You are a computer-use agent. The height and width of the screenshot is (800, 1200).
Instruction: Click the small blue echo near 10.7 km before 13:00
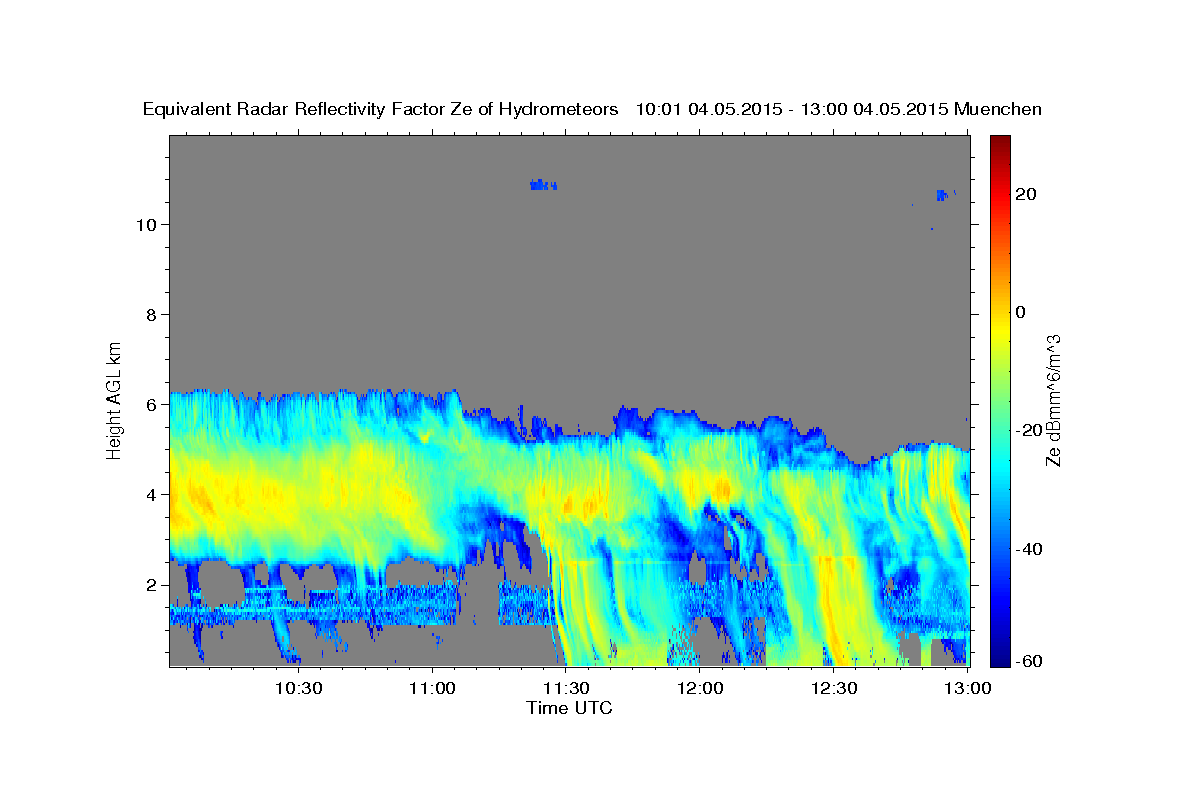tap(943, 194)
